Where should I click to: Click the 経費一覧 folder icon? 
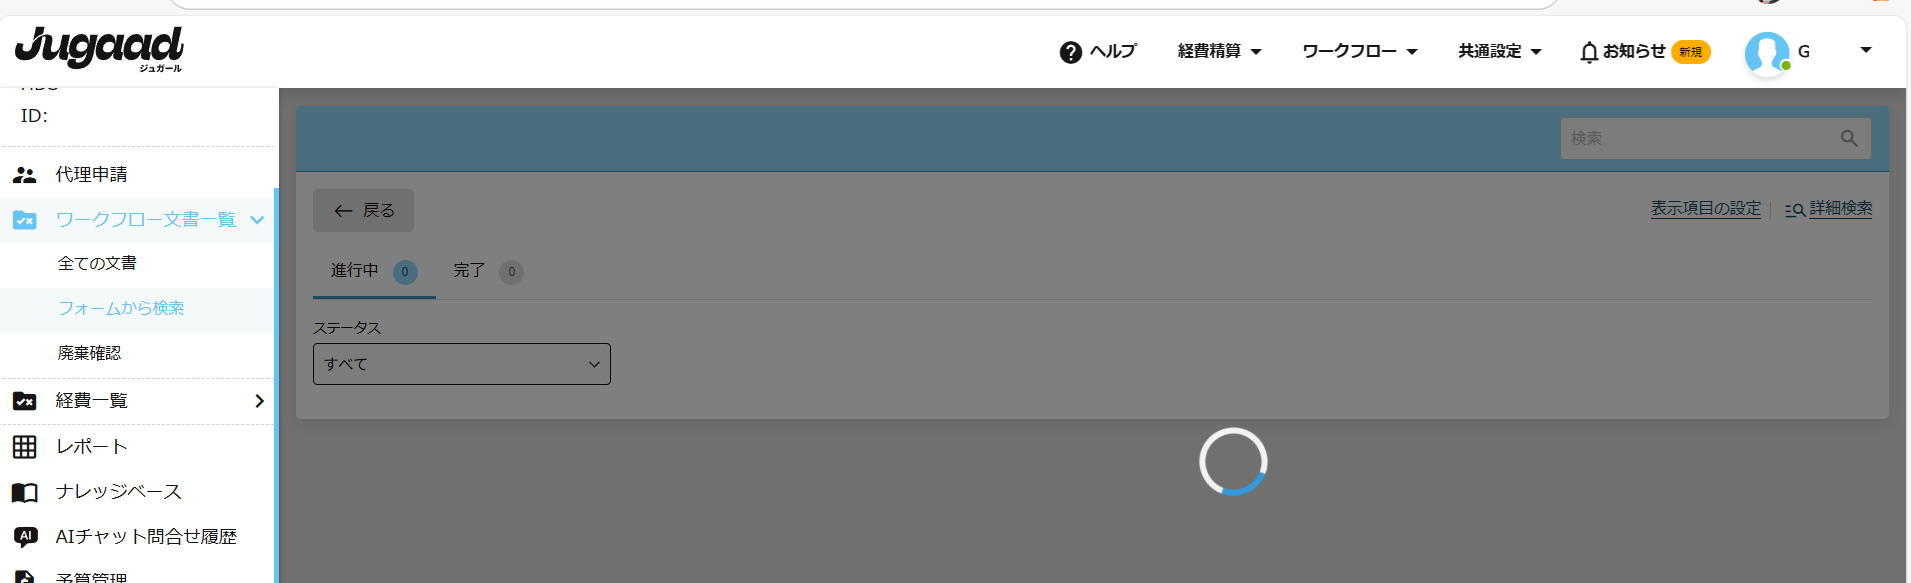25,401
